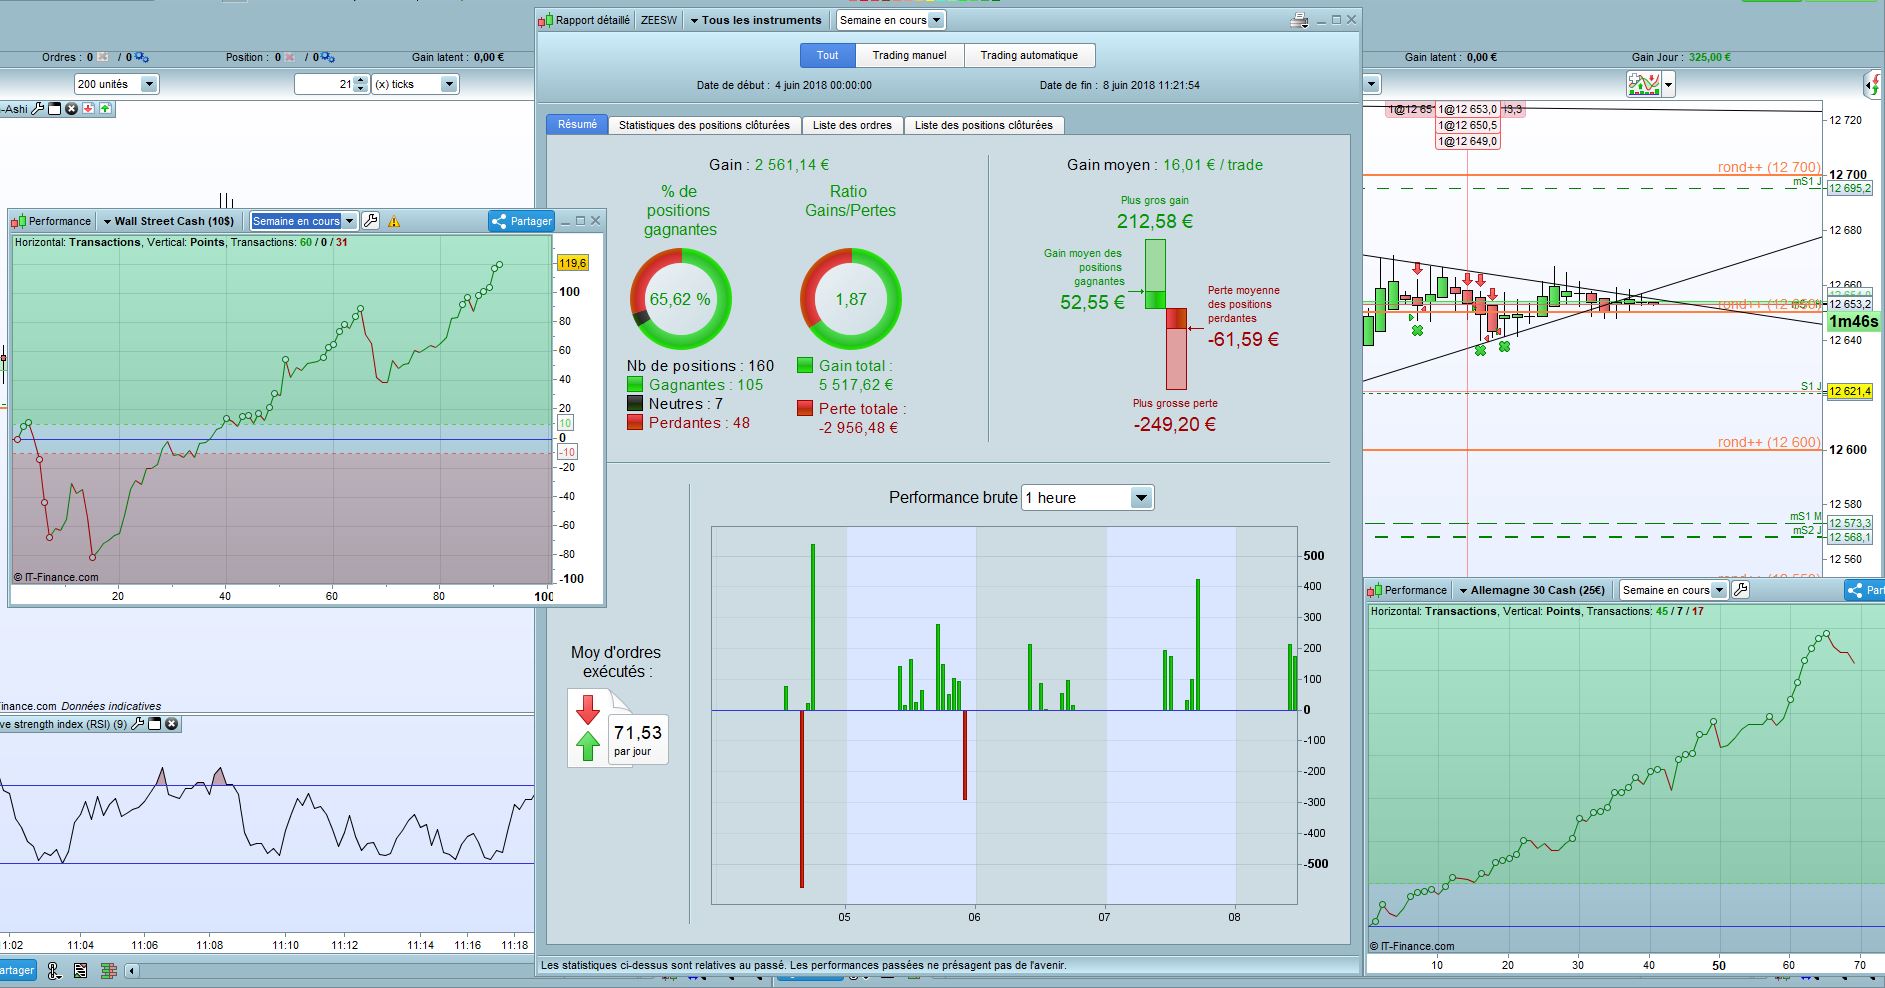This screenshot has height=988, width=1885.
Task: Expand the Performance brute 1 heure dropdown
Action: point(1088,498)
